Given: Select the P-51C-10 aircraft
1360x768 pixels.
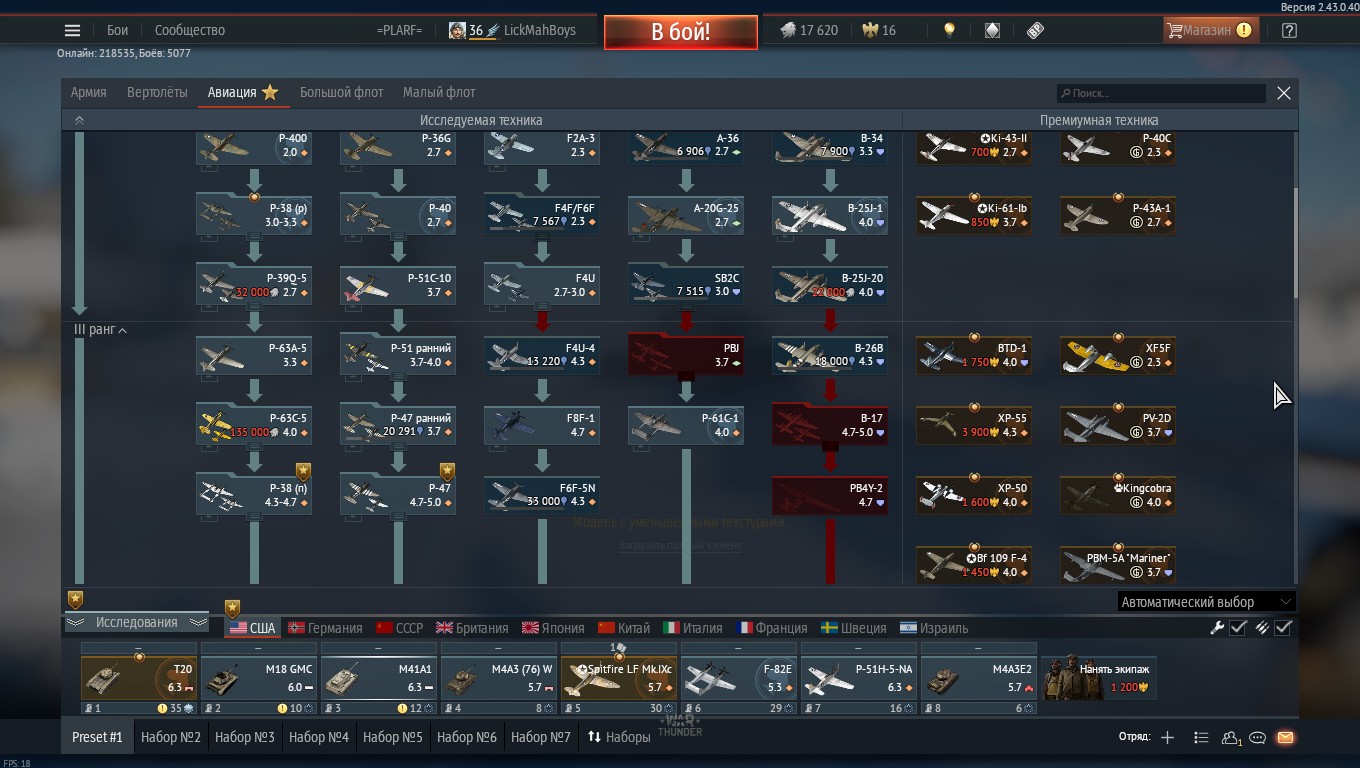Looking at the screenshot, I should coord(398,285).
